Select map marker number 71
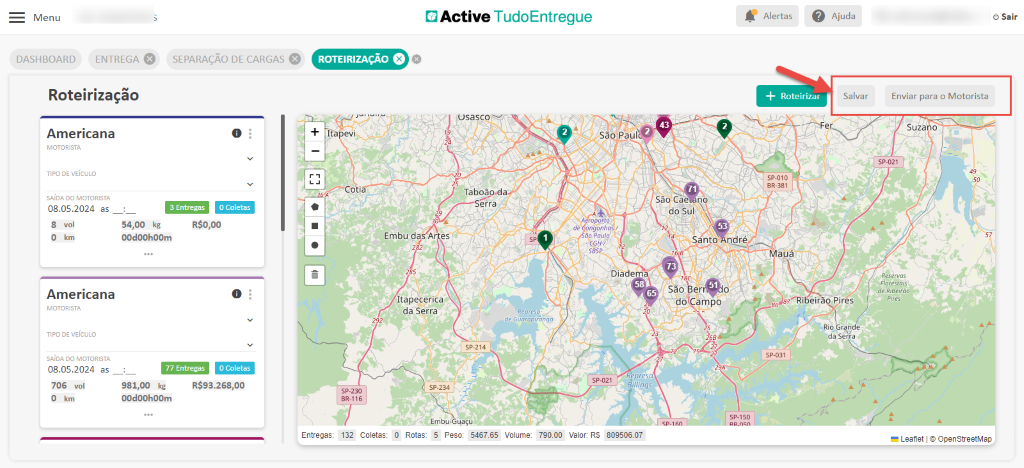The height and width of the screenshot is (468, 1024). 693,191
